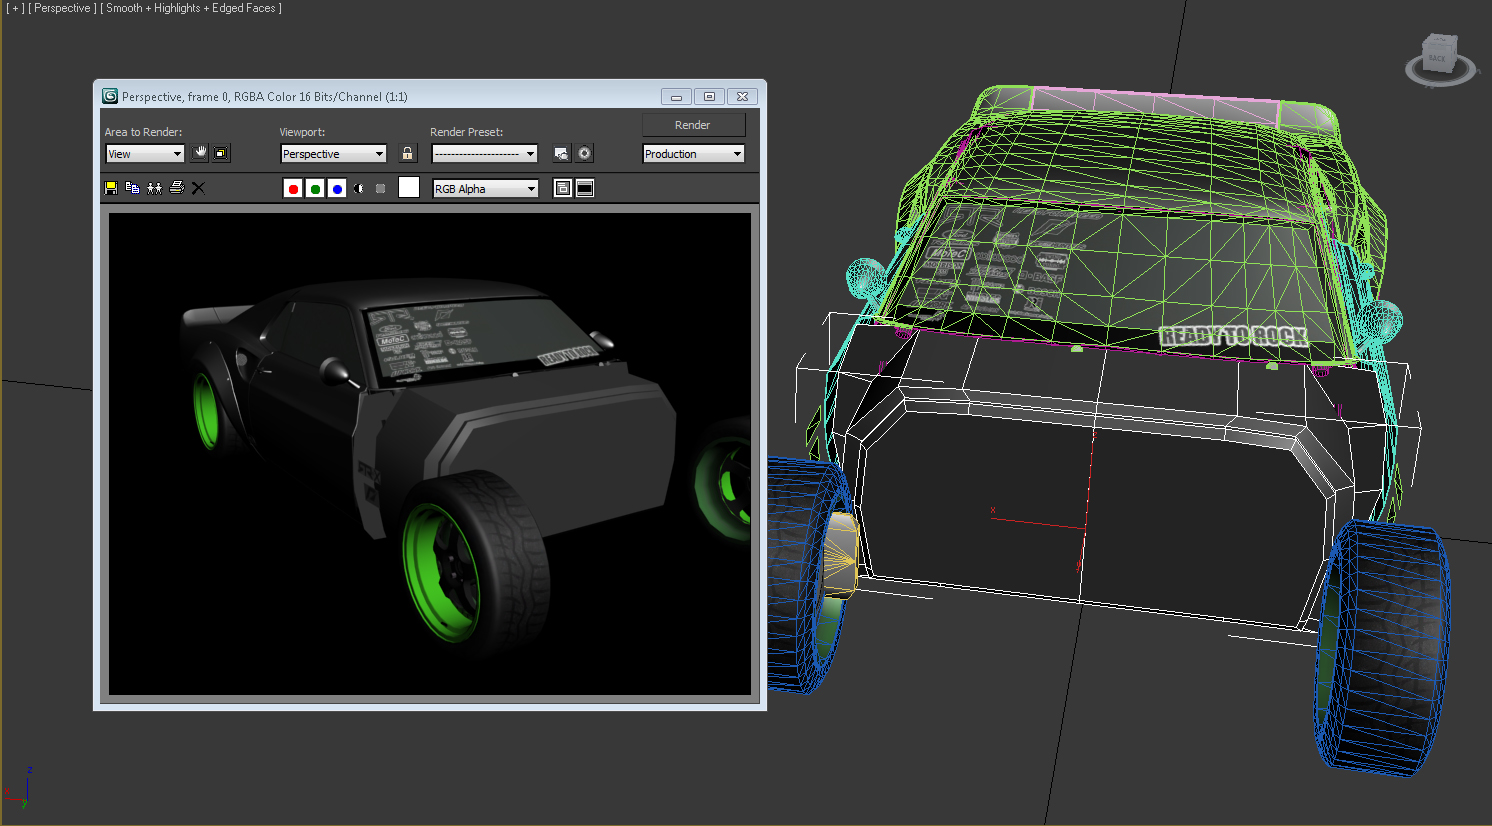Click the Auto Region Selected icon
The width and height of the screenshot is (1492, 826).
click(221, 153)
